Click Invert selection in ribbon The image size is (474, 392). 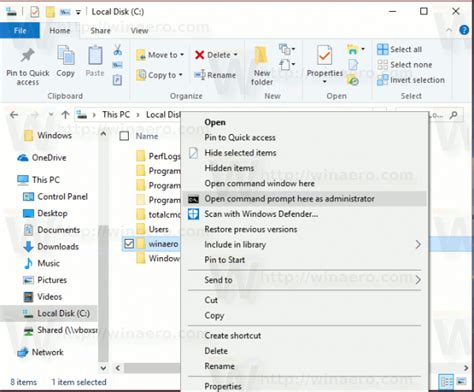click(x=411, y=80)
